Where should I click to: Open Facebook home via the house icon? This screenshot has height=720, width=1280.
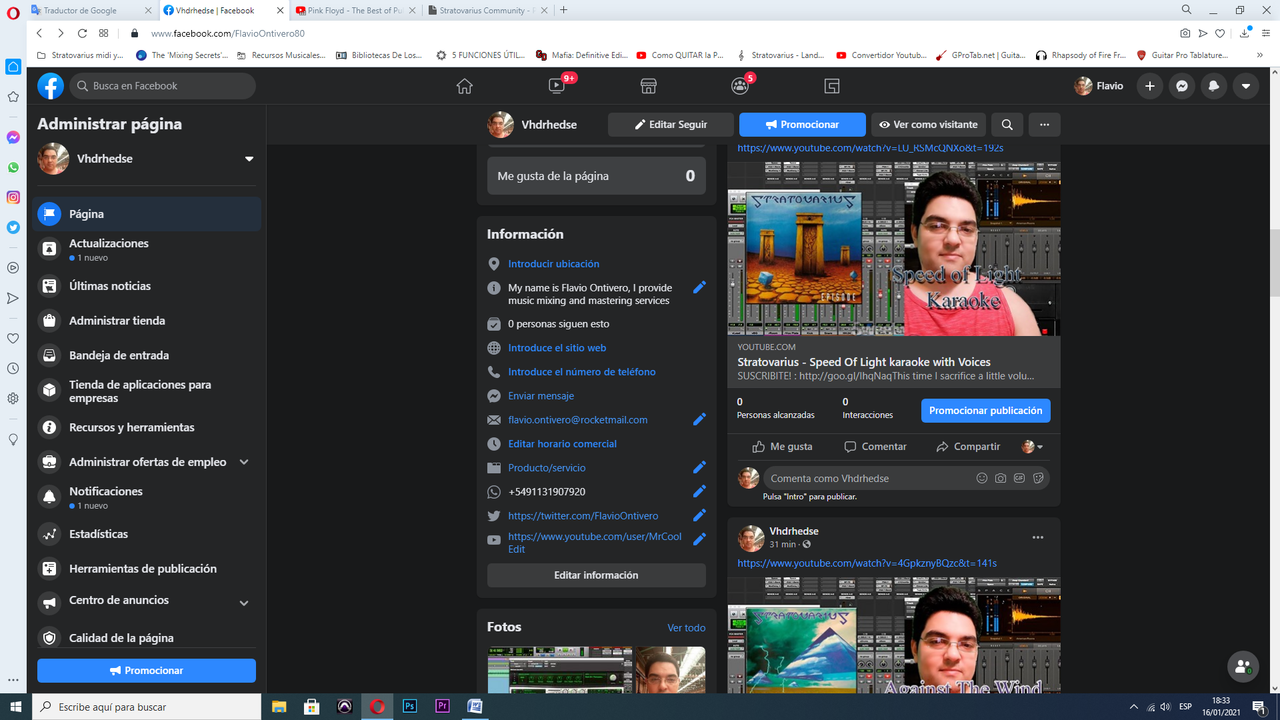point(464,86)
